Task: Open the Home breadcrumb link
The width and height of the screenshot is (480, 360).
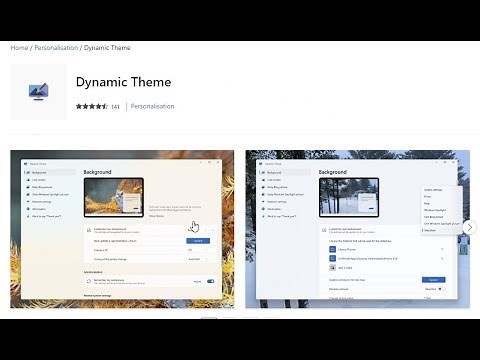Action: point(19,48)
